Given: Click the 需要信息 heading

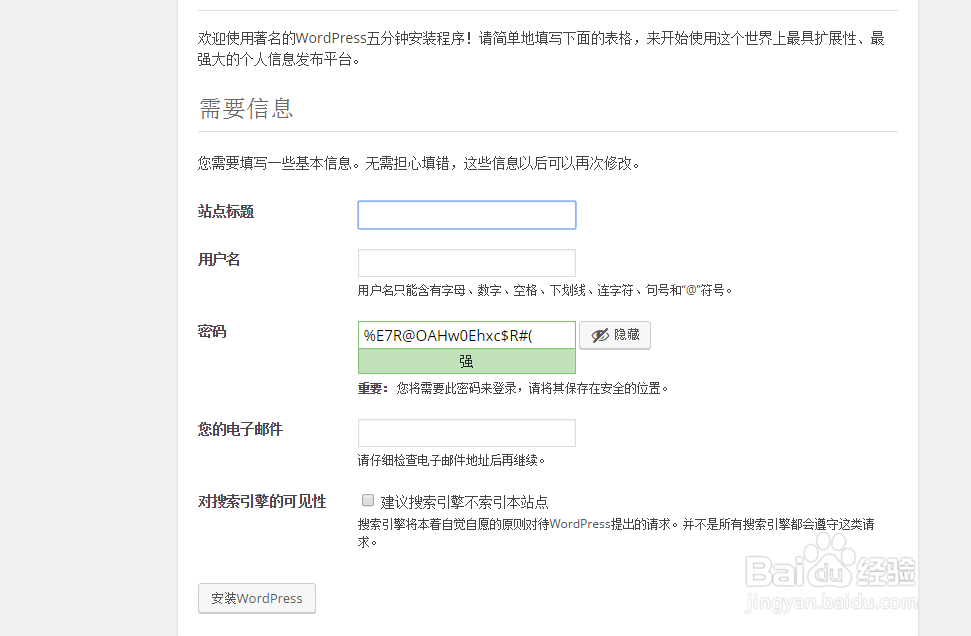Looking at the screenshot, I should pos(246,108).
